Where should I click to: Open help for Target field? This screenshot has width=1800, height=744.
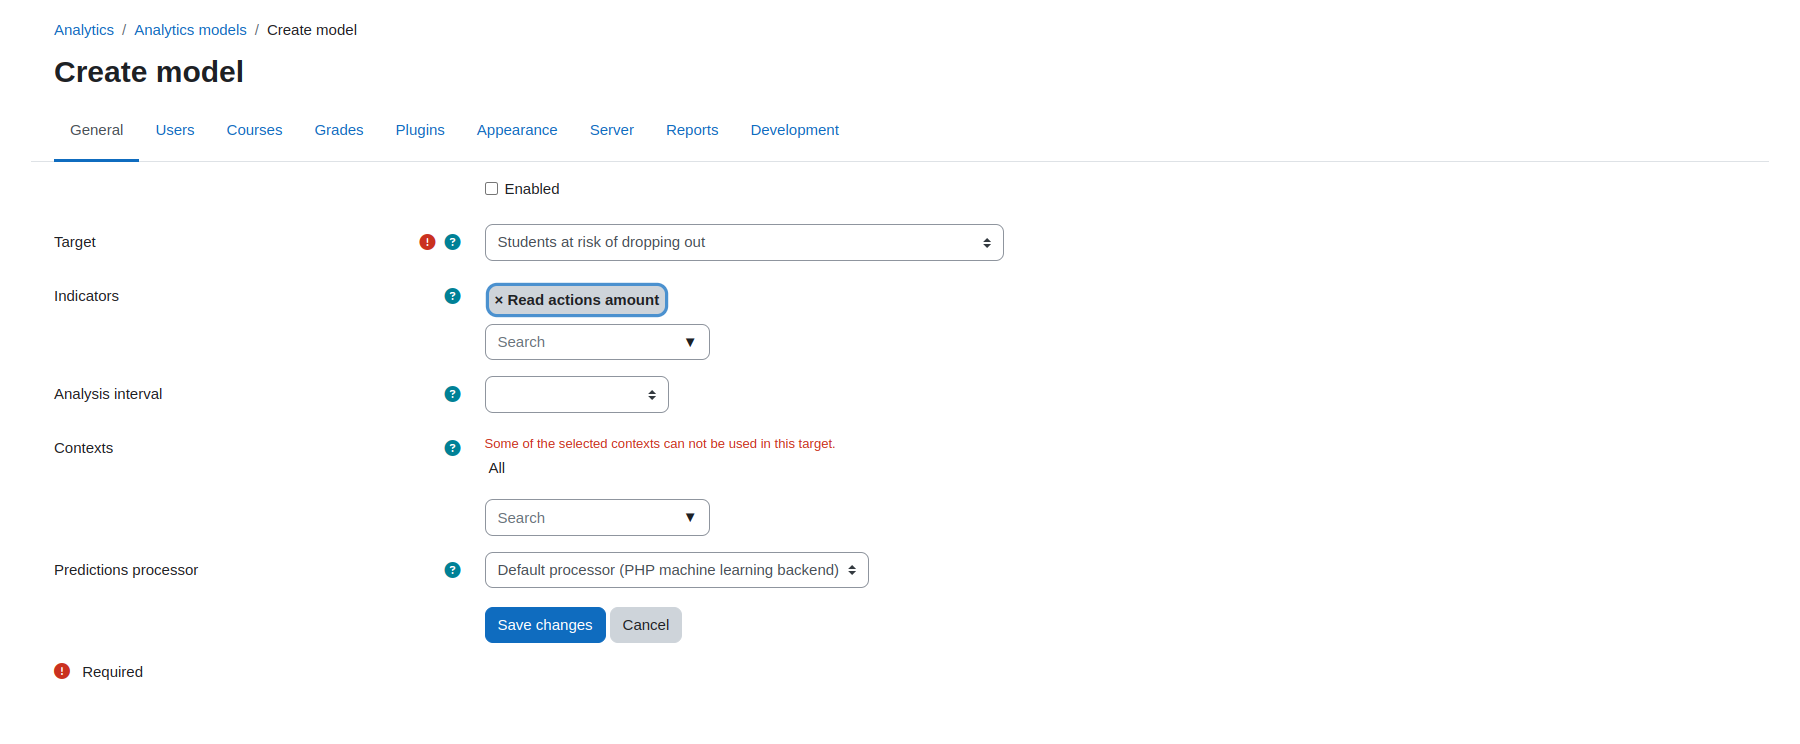coord(452,242)
